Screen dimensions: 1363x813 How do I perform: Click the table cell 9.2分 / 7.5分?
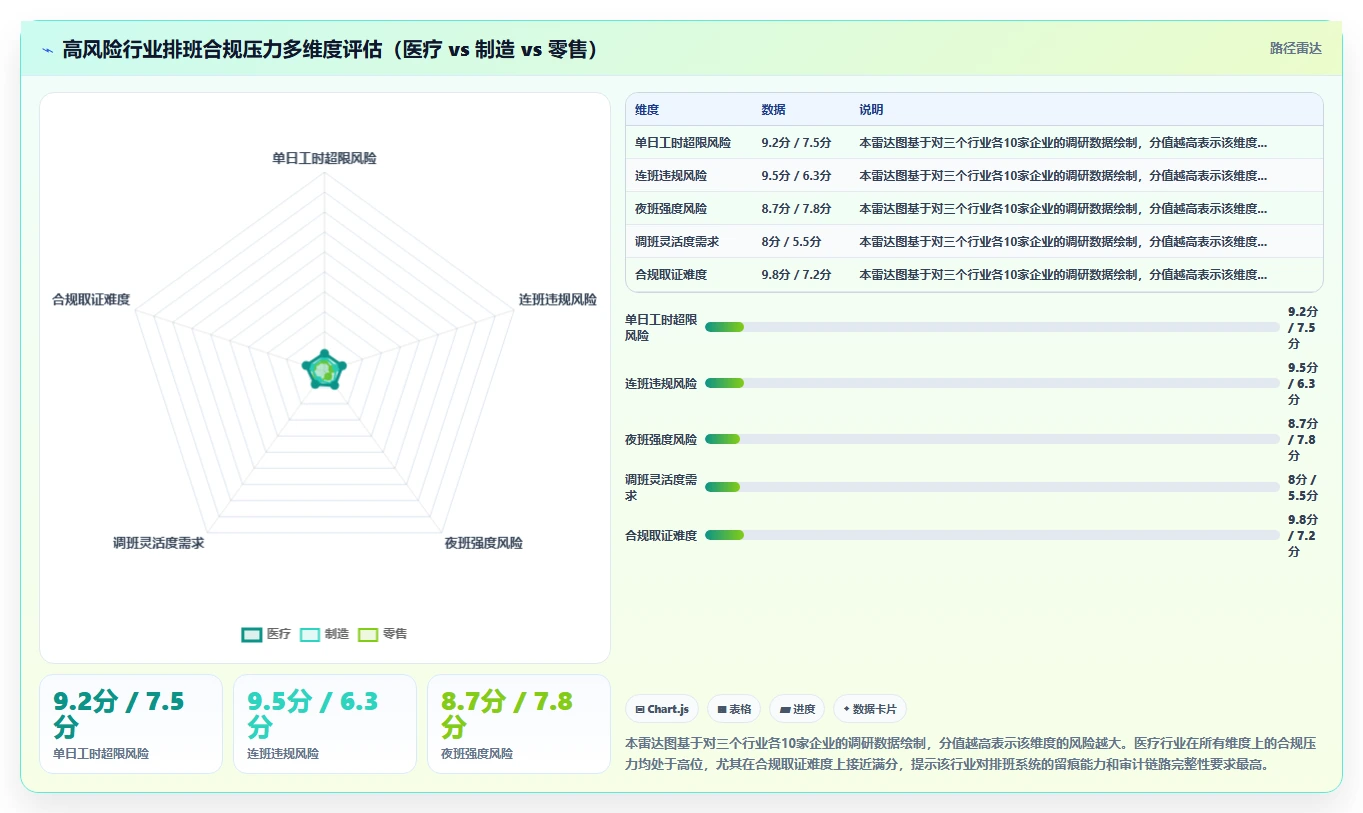[796, 143]
